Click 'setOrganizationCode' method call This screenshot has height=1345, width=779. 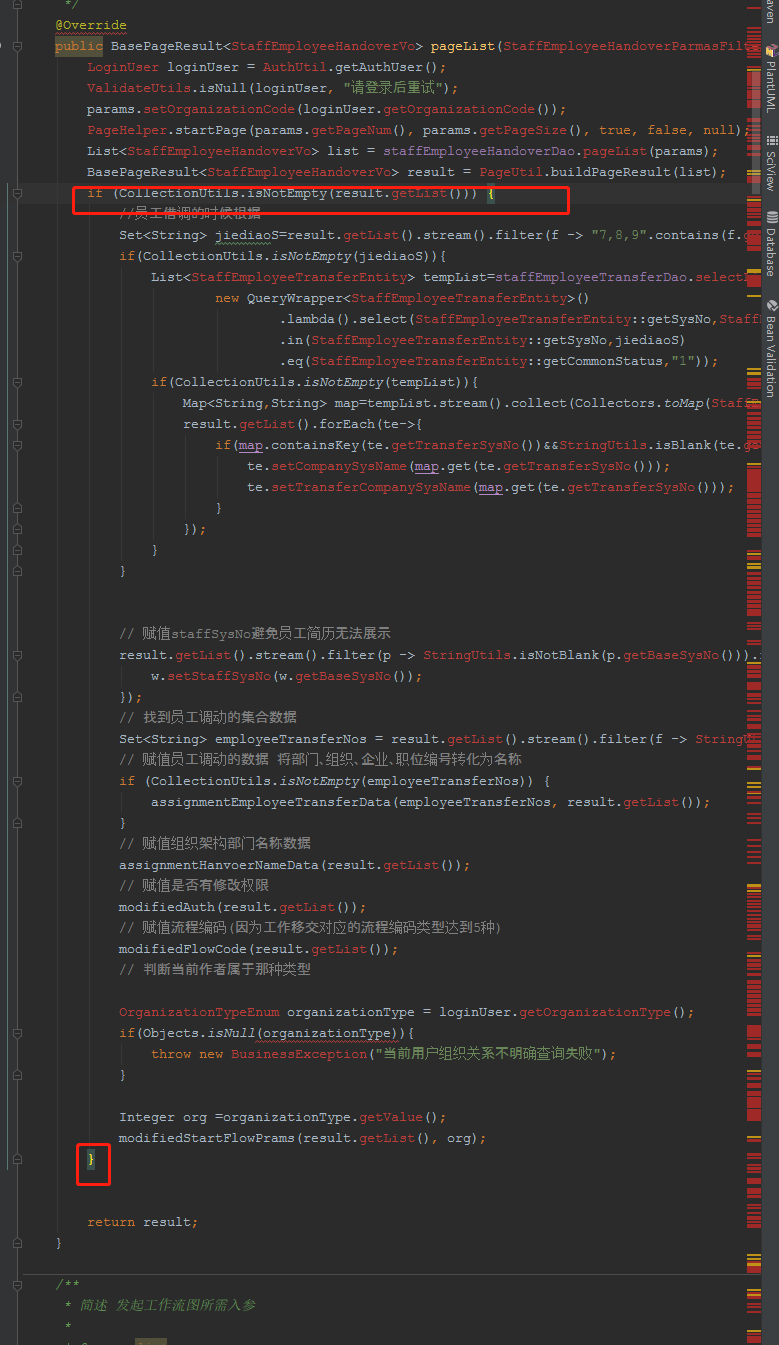[x=219, y=109]
